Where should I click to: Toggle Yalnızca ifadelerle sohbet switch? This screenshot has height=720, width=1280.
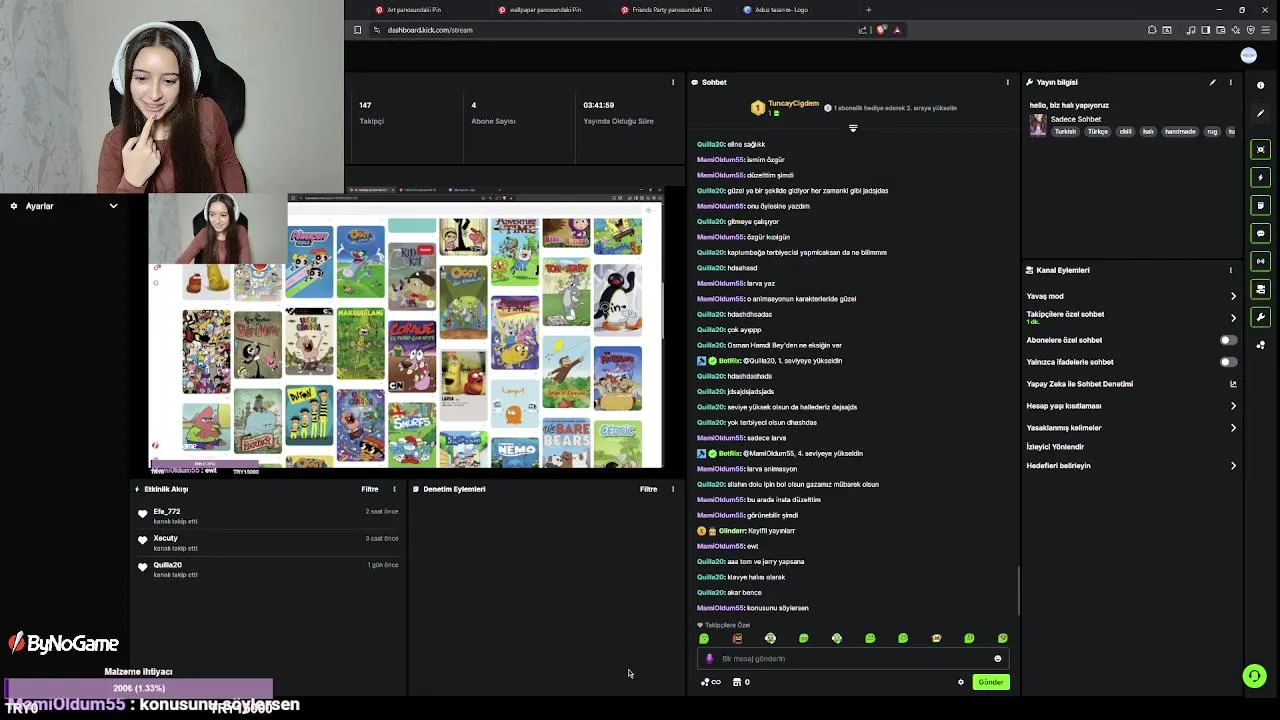1228,362
